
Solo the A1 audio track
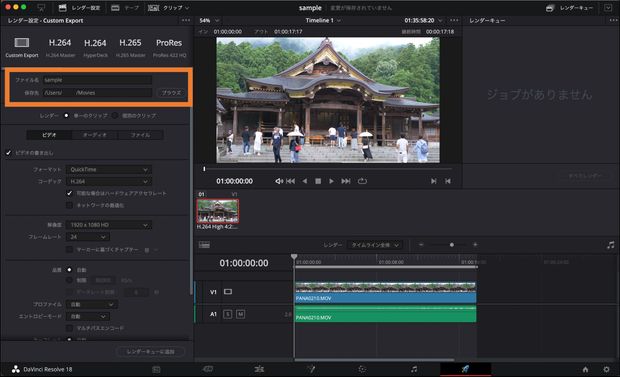(227, 314)
